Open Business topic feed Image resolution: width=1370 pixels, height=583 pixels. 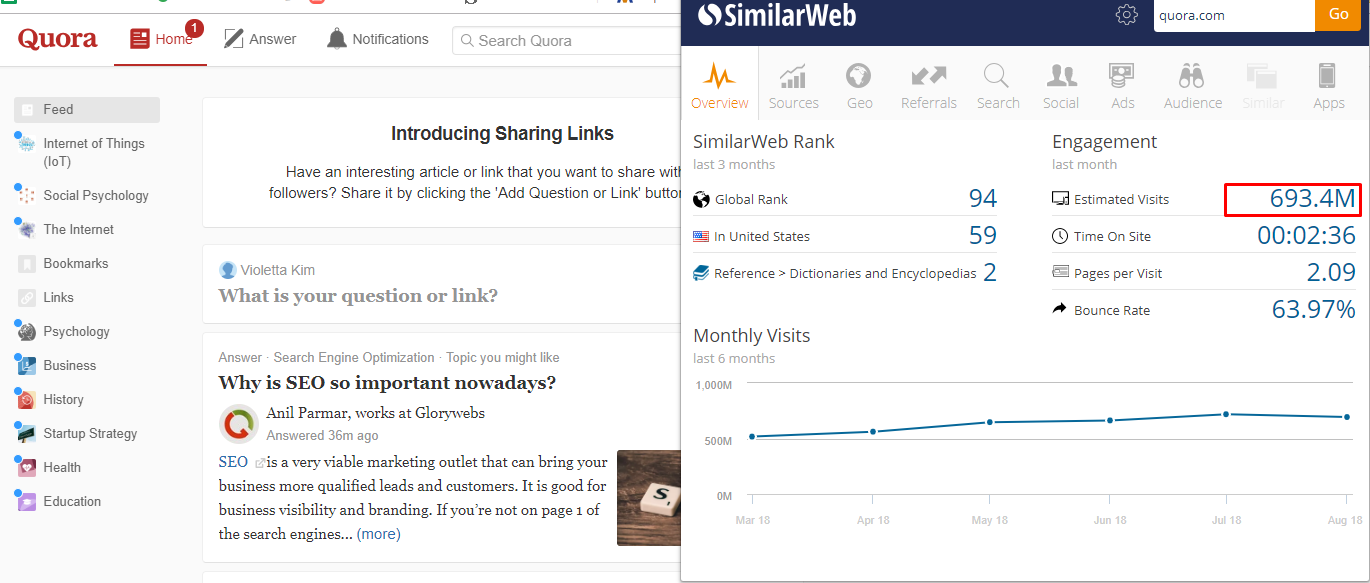pyautogui.click(x=70, y=366)
